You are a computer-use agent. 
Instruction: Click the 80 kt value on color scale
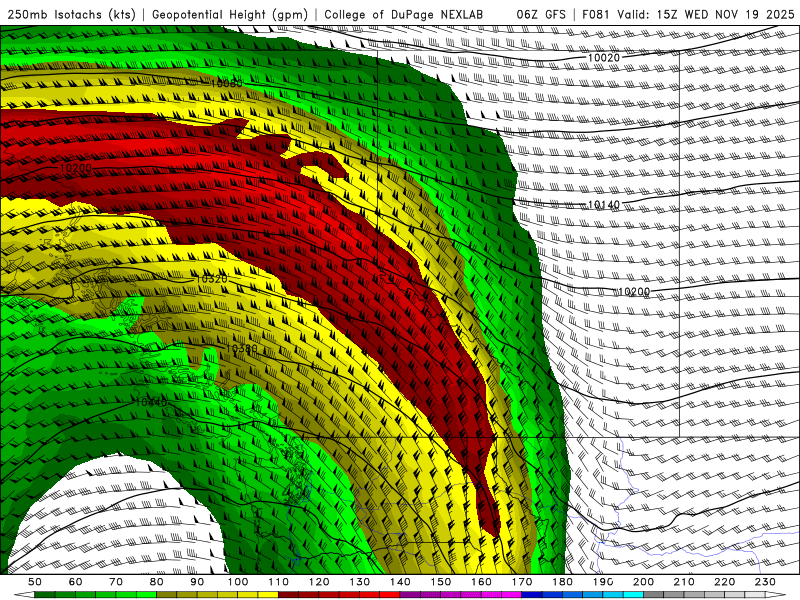tap(157, 582)
